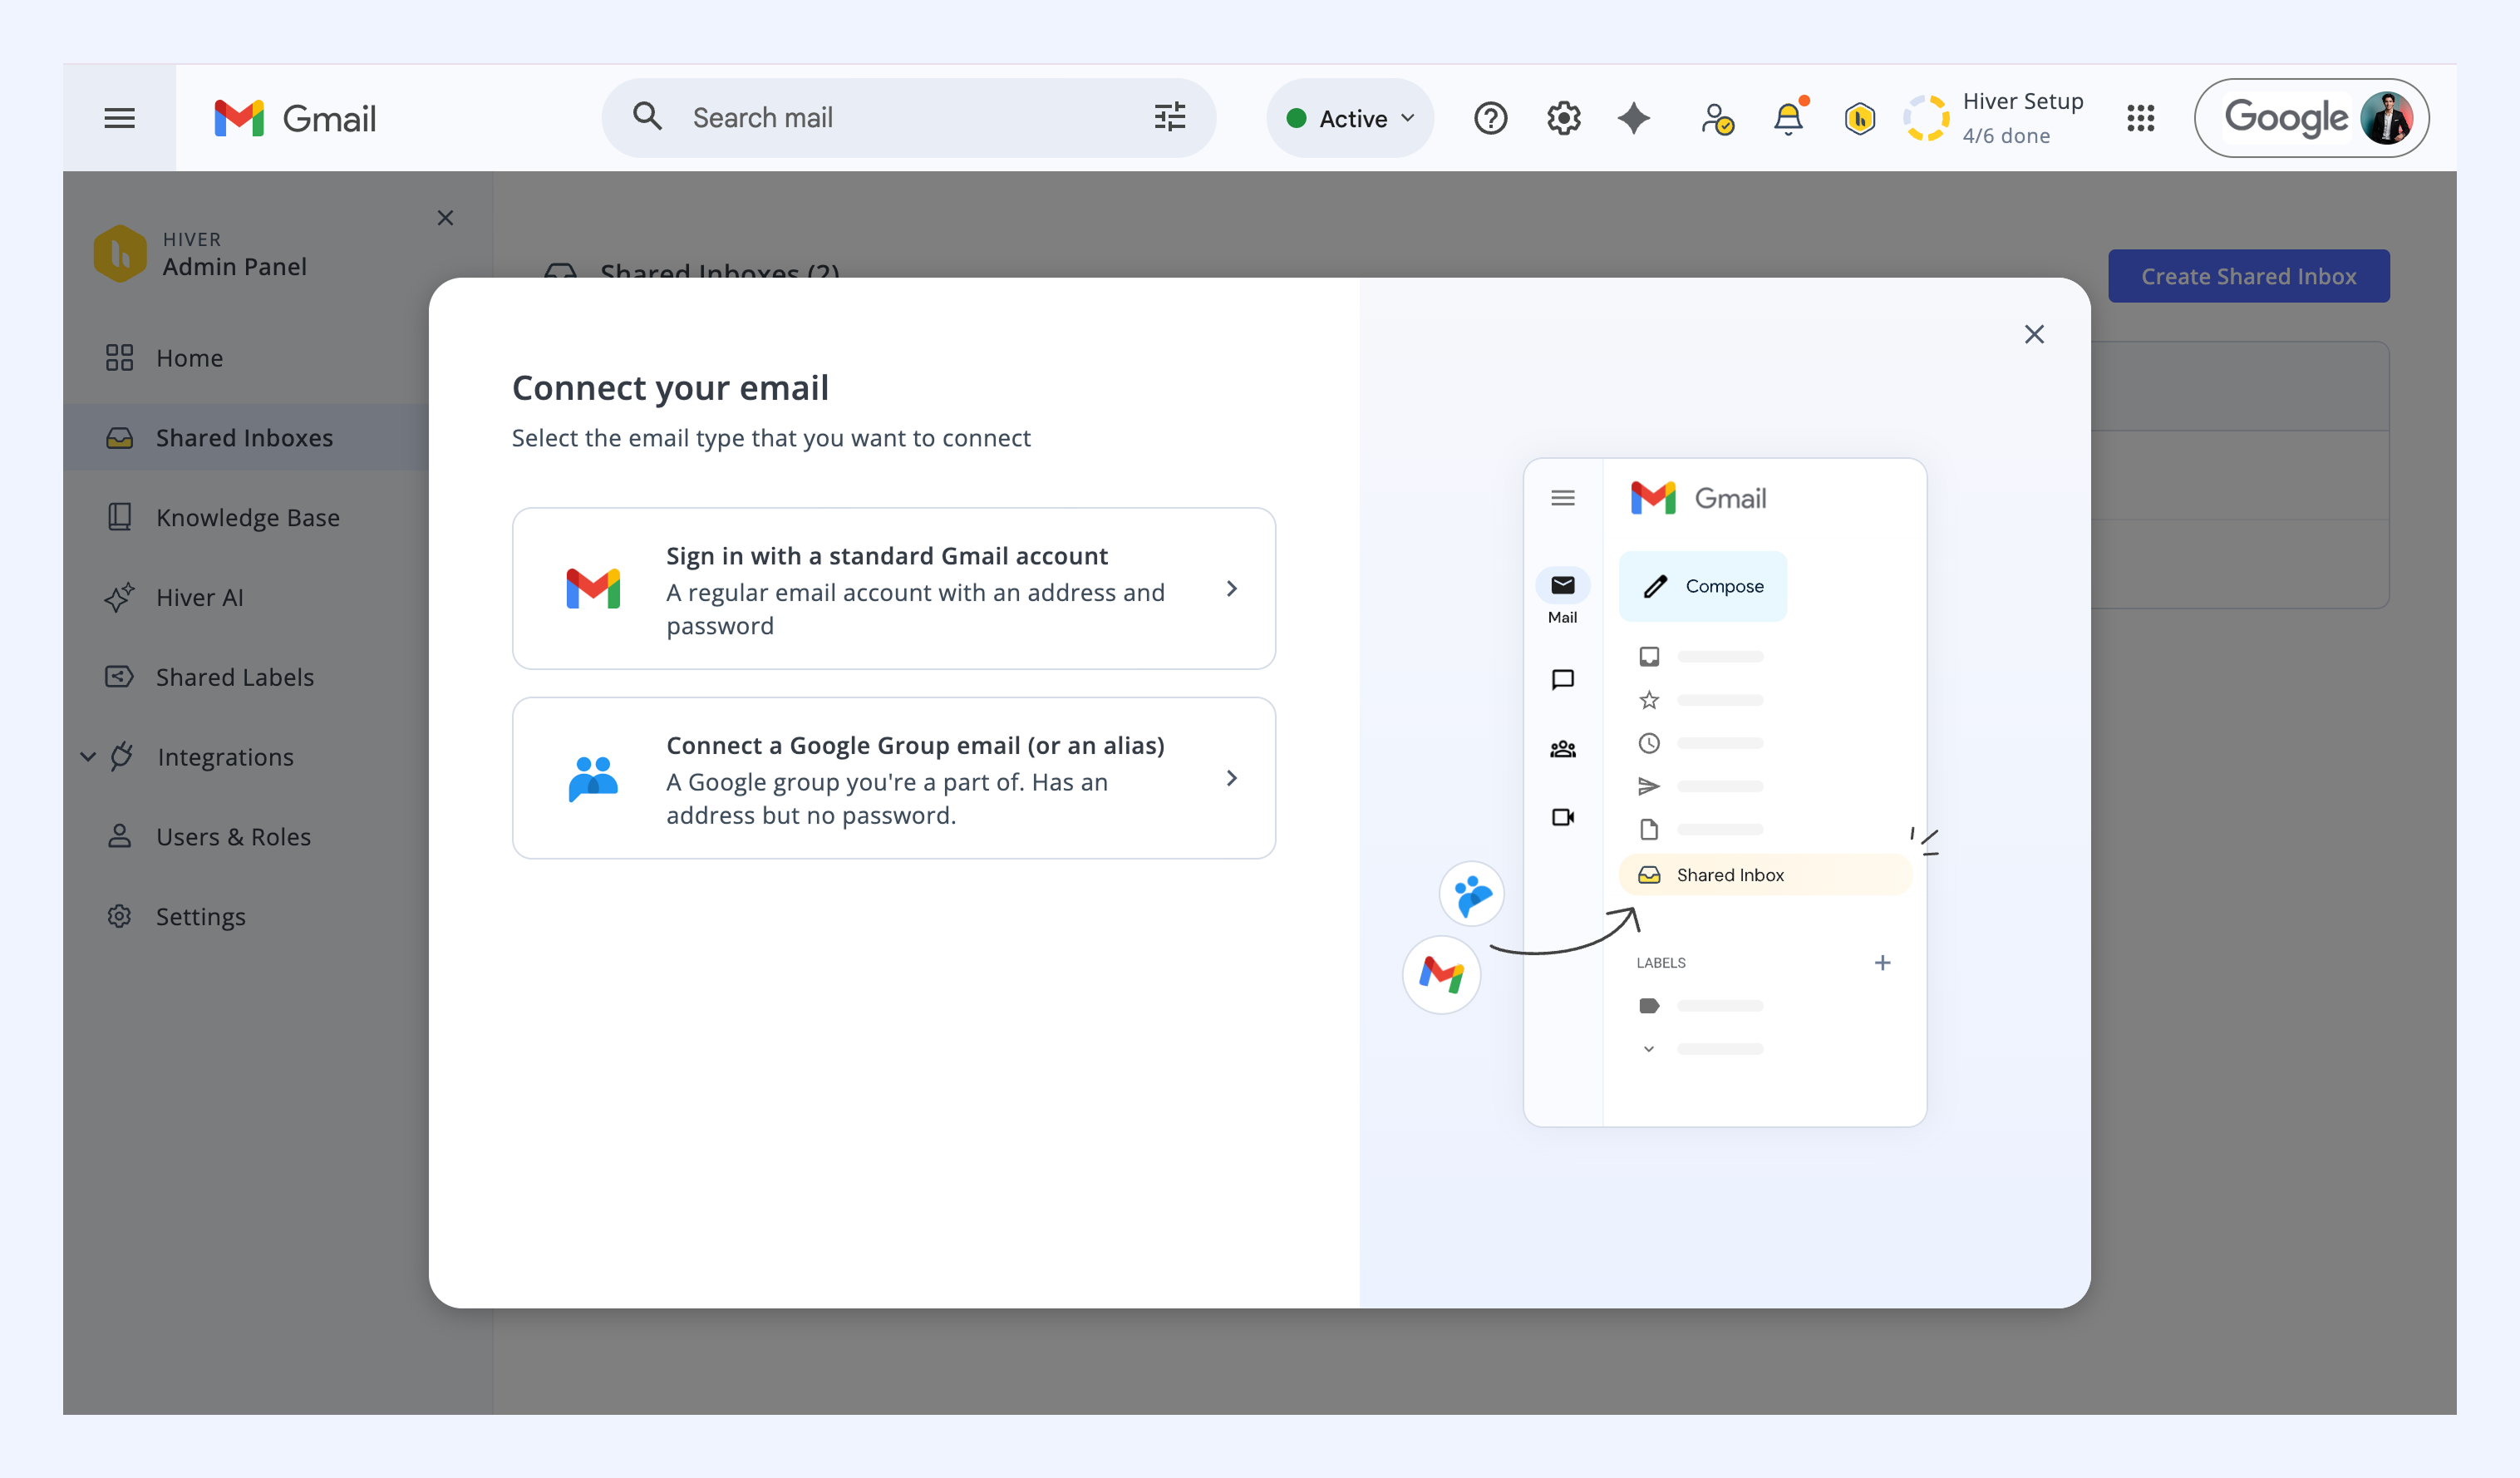The width and height of the screenshot is (2520, 1478).
Task: Click the Home grid icon
Action: click(119, 358)
